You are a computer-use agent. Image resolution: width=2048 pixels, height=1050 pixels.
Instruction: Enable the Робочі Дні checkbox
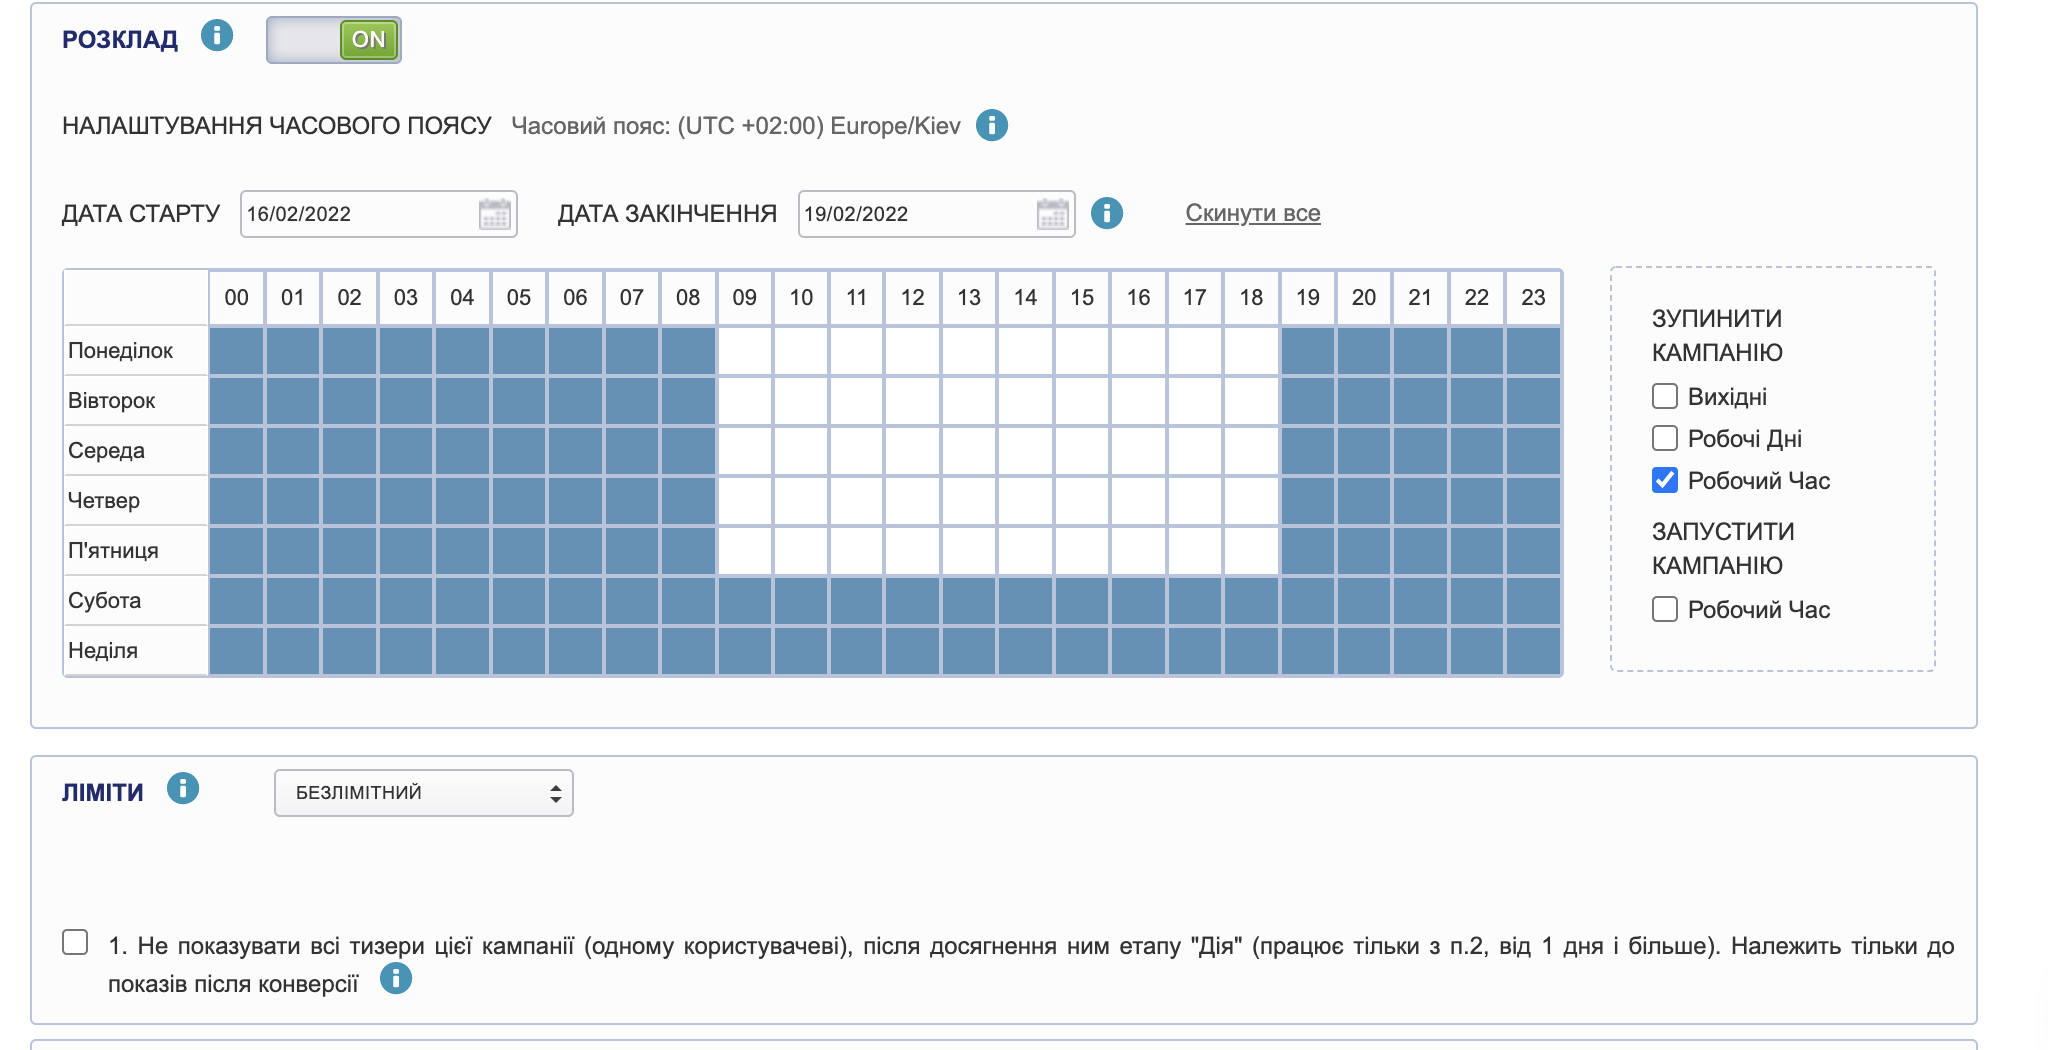click(1664, 438)
